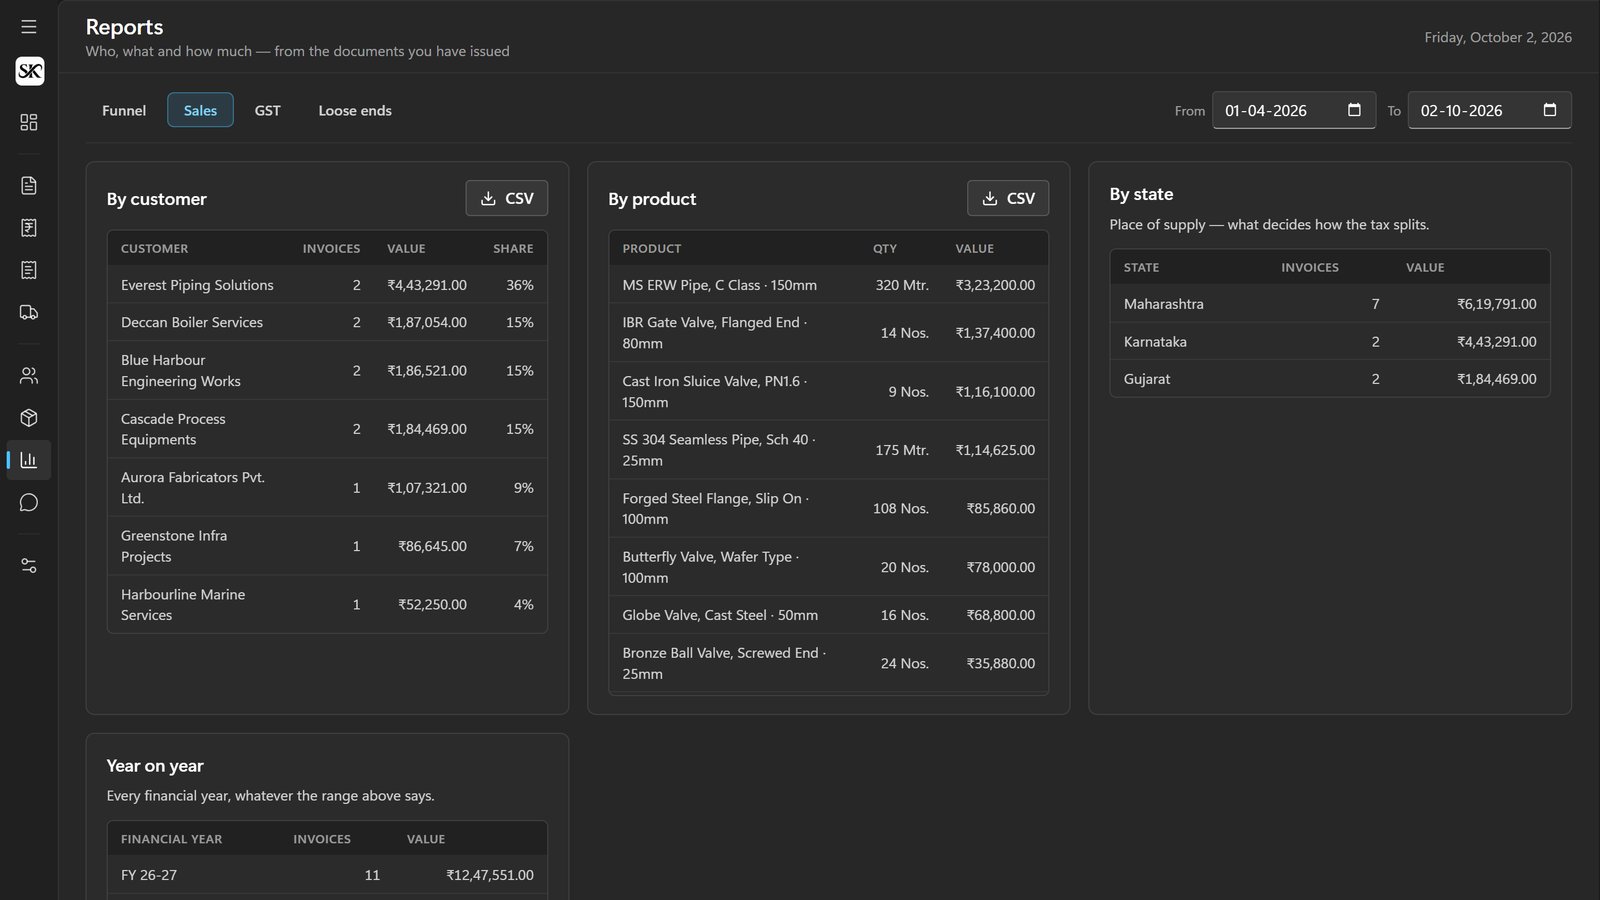
Task: Download By customer CSV
Action: tap(507, 198)
